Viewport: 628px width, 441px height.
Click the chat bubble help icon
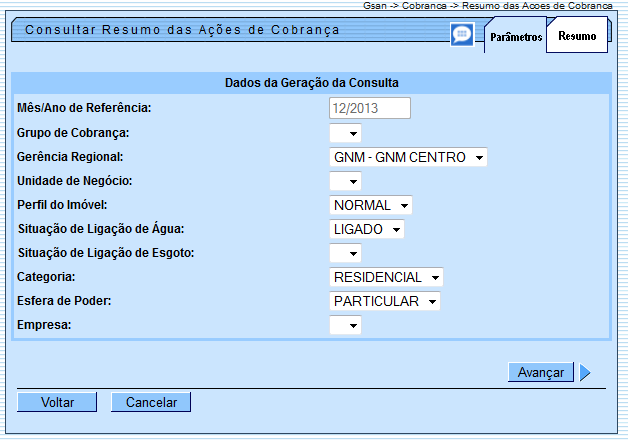click(461, 35)
